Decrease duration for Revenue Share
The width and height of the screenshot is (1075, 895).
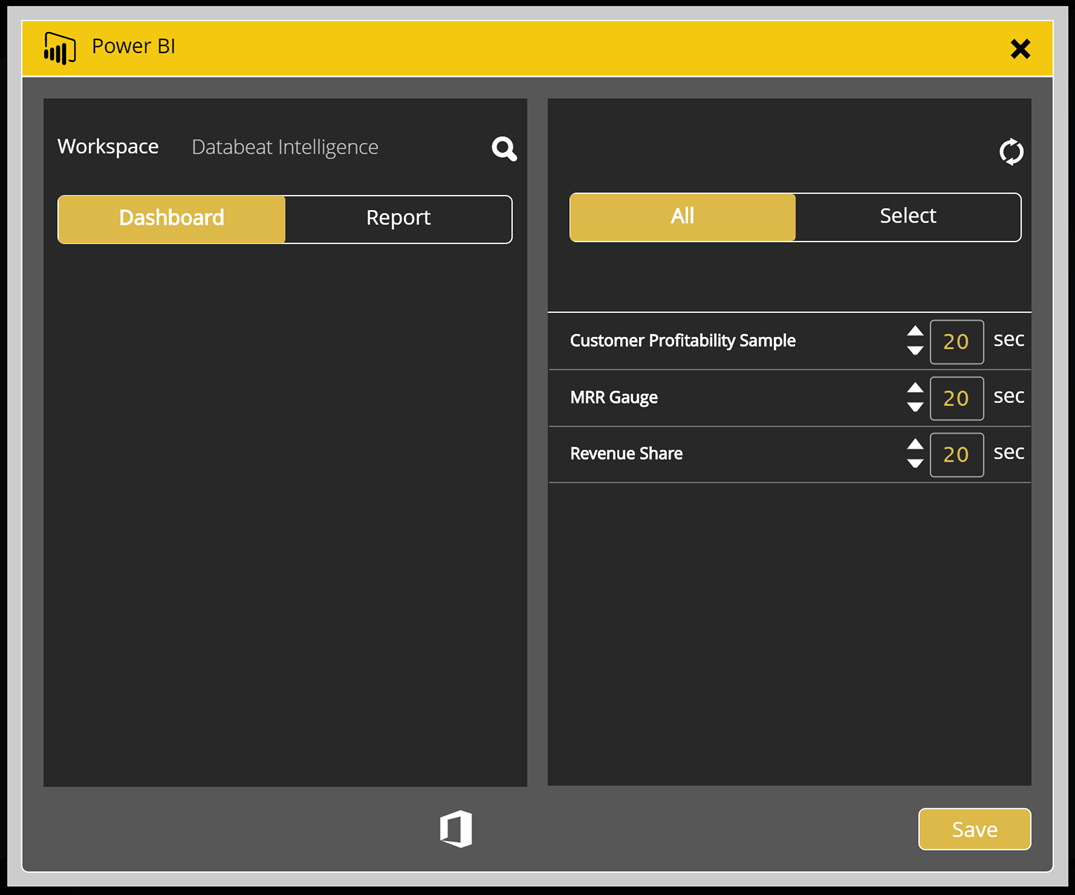[x=915, y=462]
